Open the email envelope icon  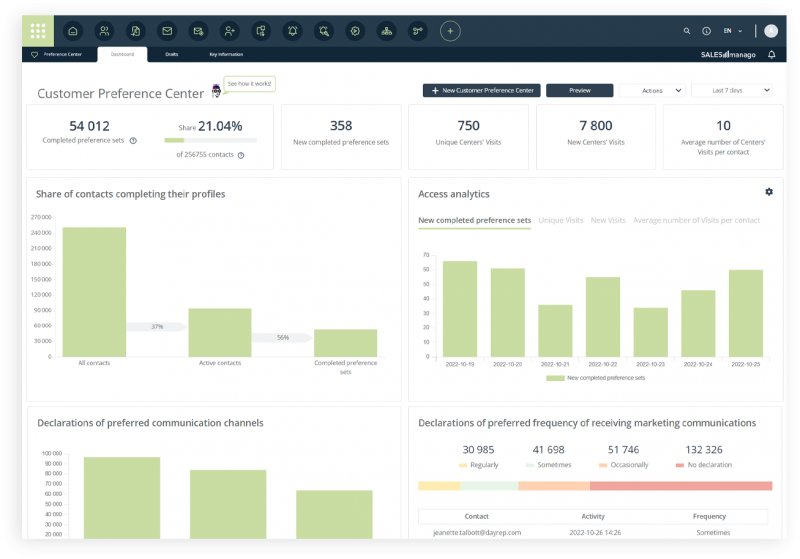click(x=167, y=31)
